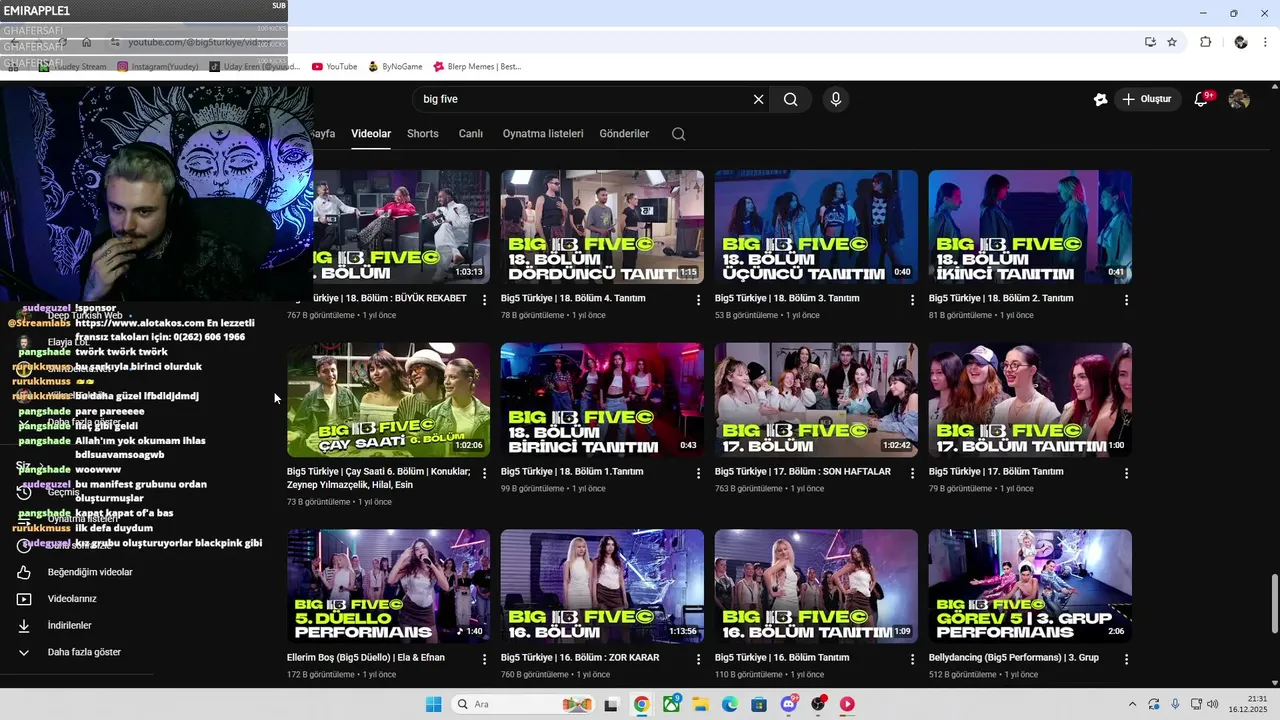Open the Instagram(Yuudey) bookmark
The width and height of the screenshot is (1280, 720).
coord(157,67)
